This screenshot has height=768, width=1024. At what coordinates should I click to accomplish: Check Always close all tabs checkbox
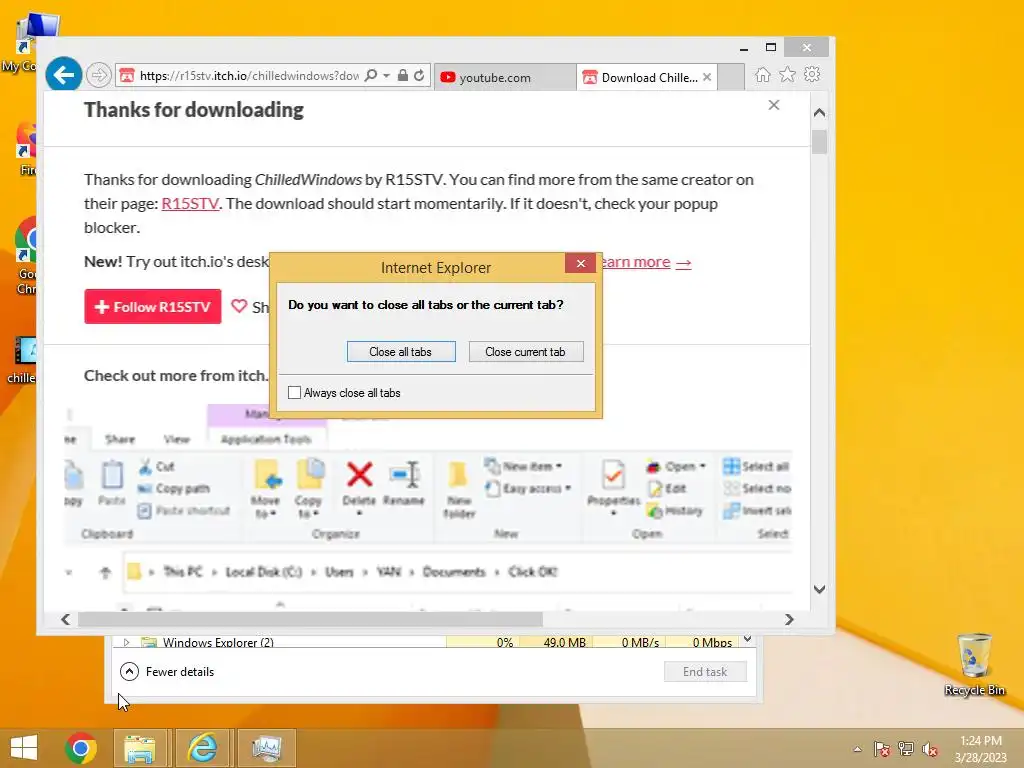295,392
